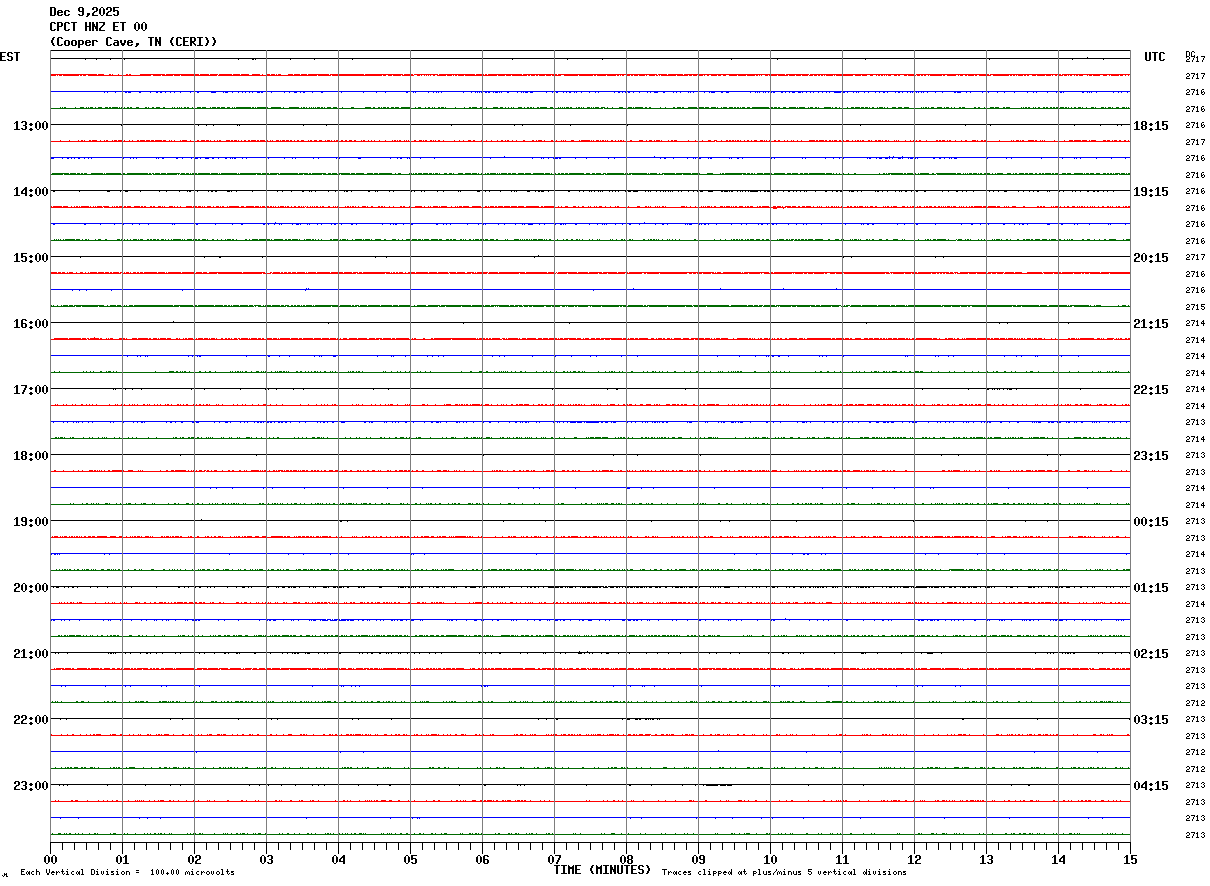Click minute 12 on the bottom axis
Screen dimensions: 1210x886
[915, 859]
